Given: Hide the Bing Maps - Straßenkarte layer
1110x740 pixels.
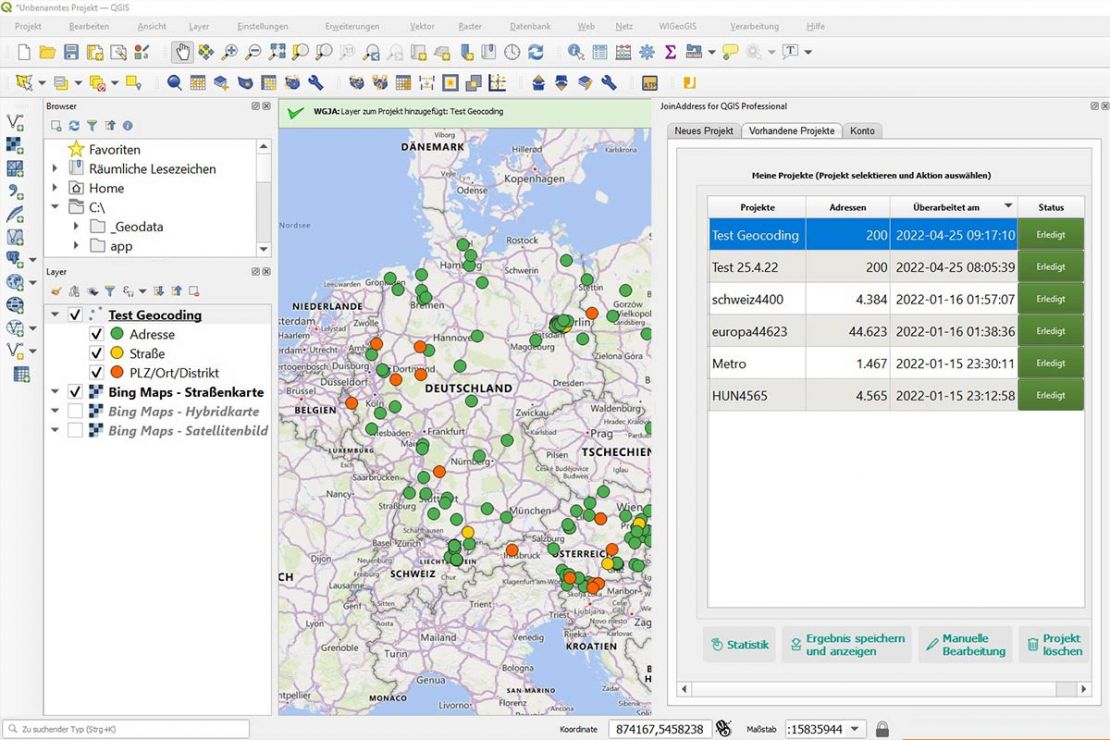Looking at the screenshot, I should click(x=75, y=391).
